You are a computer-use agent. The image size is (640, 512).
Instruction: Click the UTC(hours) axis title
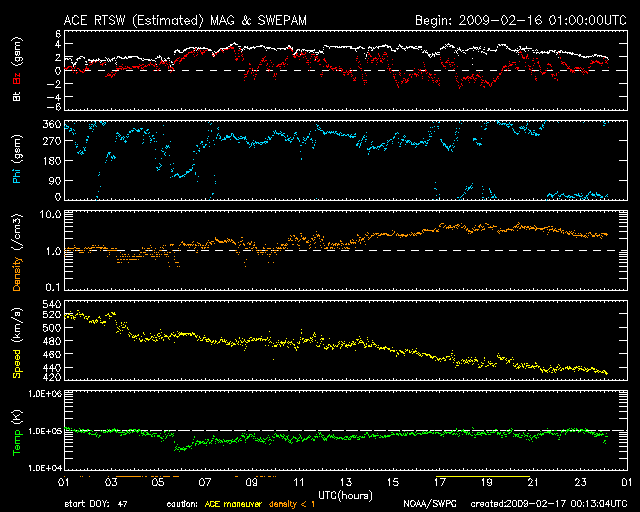(x=346, y=493)
